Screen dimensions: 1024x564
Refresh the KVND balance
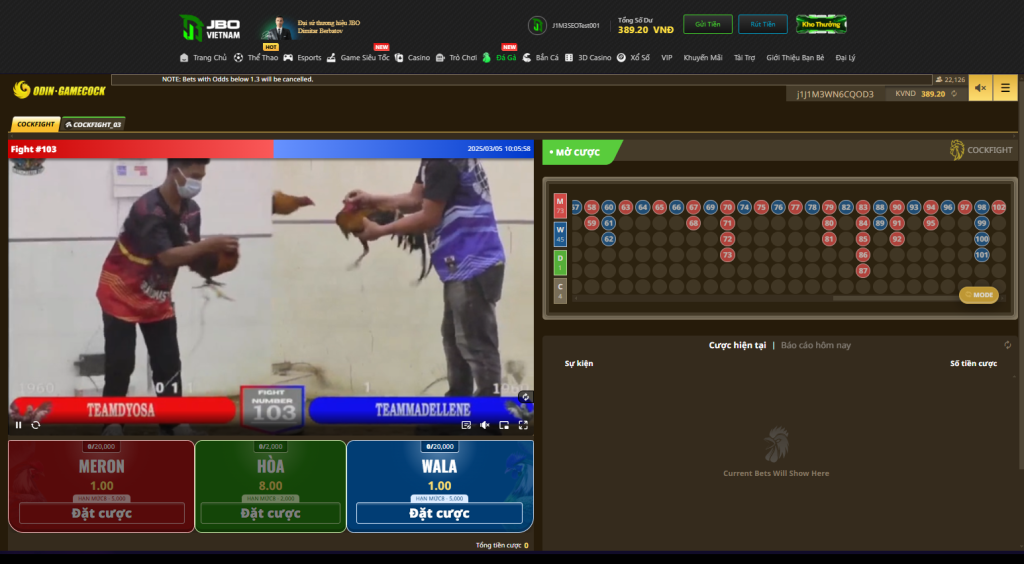click(954, 94)
